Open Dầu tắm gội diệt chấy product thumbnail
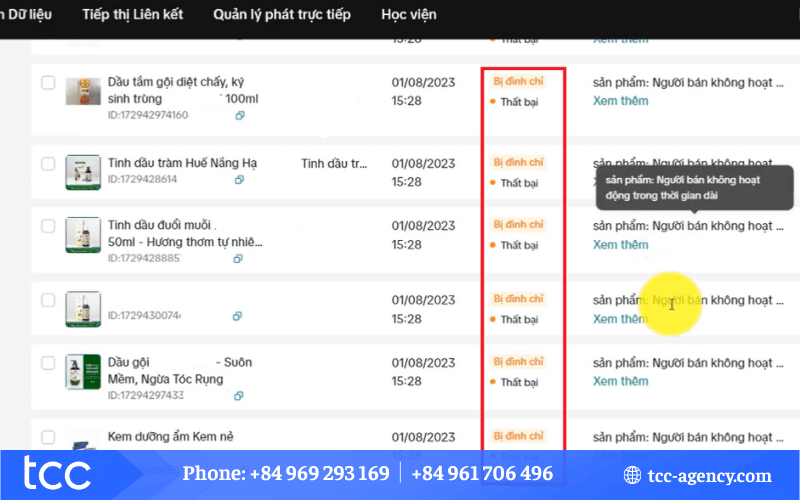The width and height of the screenshot is (800, 500). (83, 91)
